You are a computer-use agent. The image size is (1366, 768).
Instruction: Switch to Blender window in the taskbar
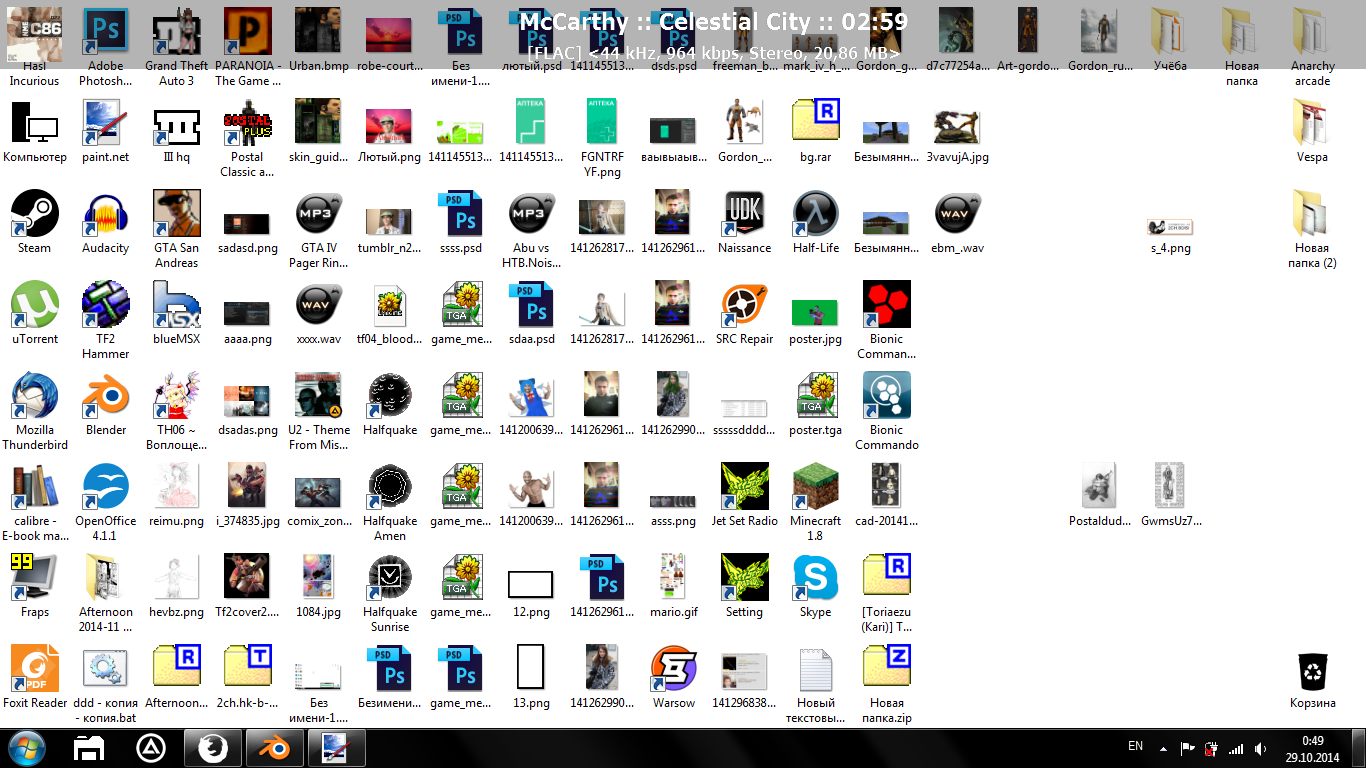pyautogui.click(x=275, y=748)
